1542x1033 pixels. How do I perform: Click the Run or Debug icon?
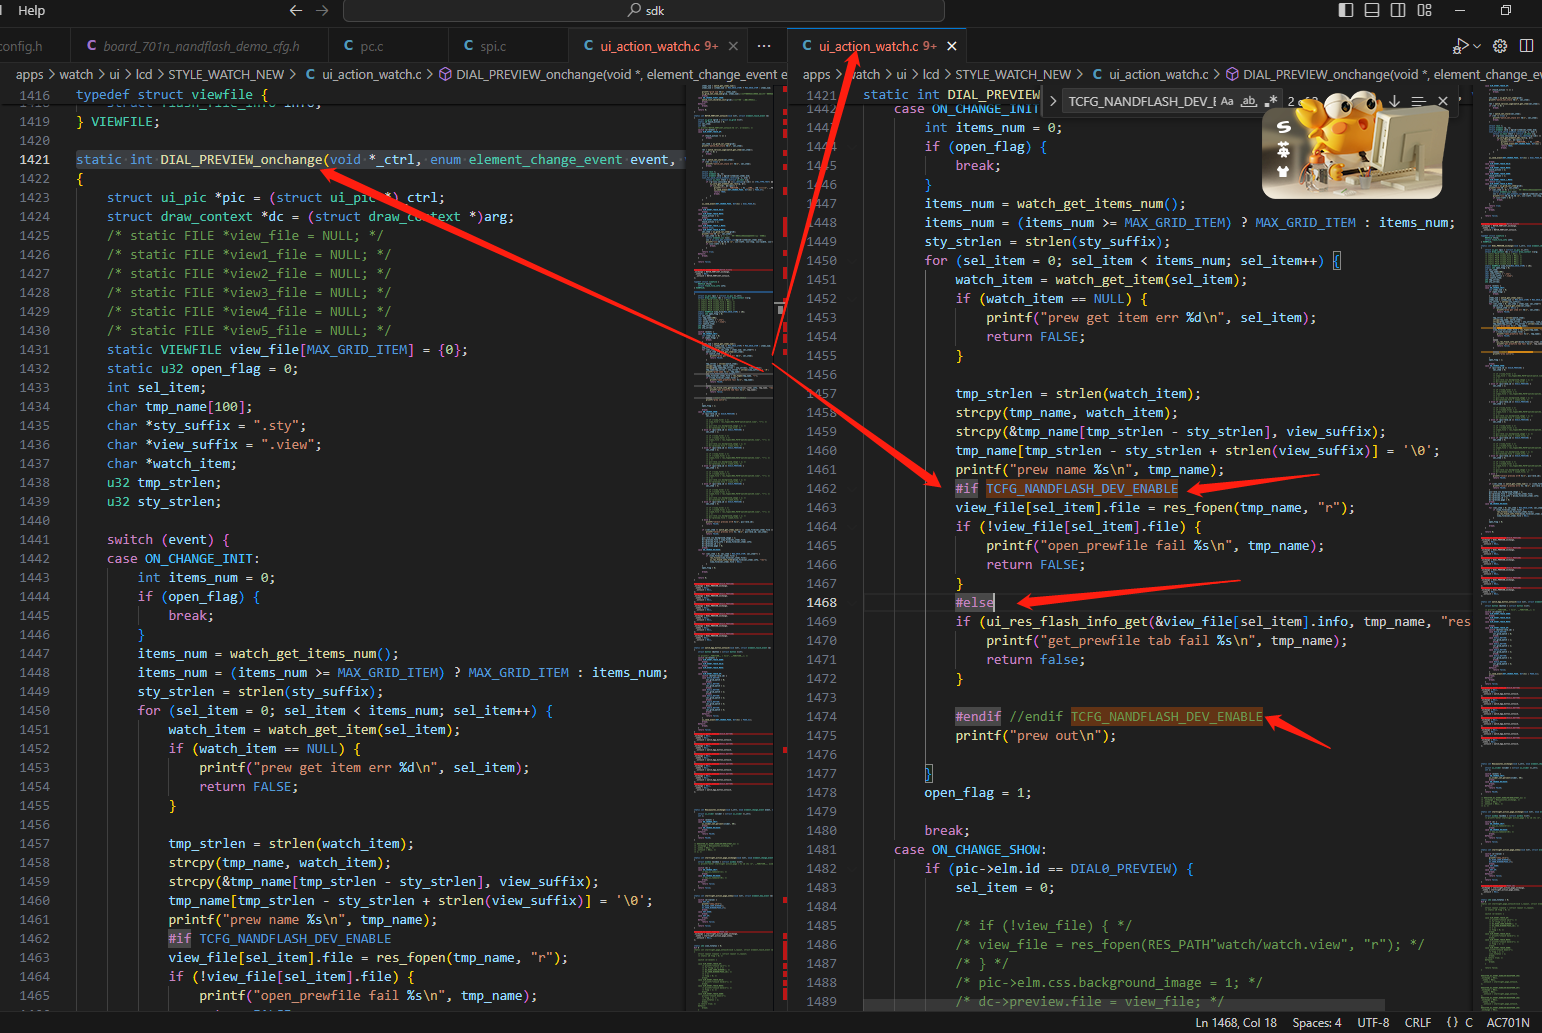tap(1460, 46)
